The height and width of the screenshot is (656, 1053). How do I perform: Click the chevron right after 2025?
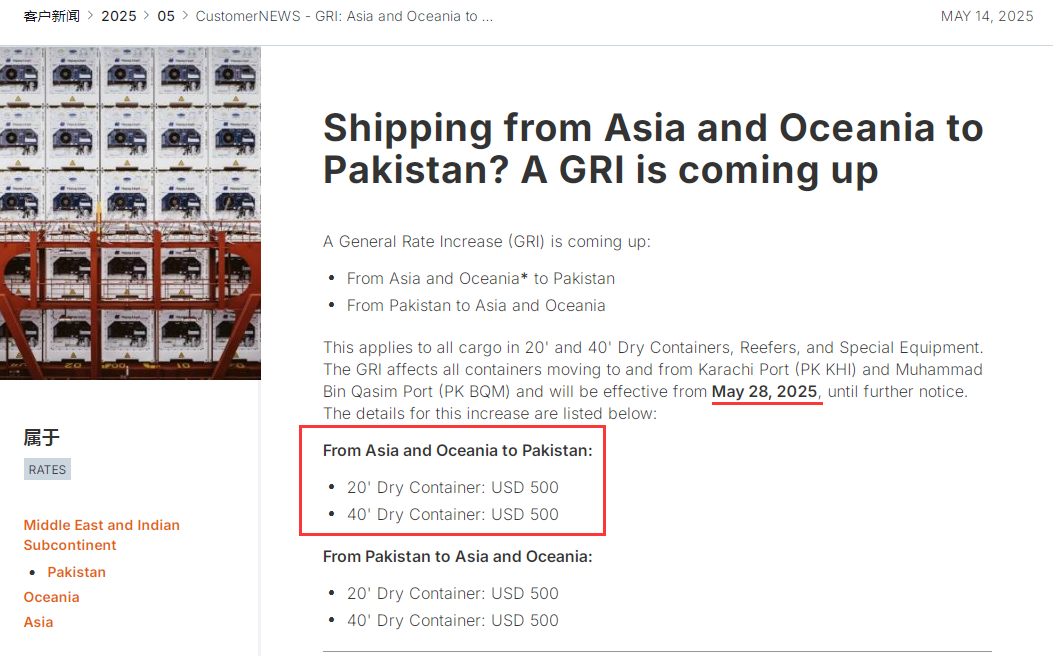147,16
